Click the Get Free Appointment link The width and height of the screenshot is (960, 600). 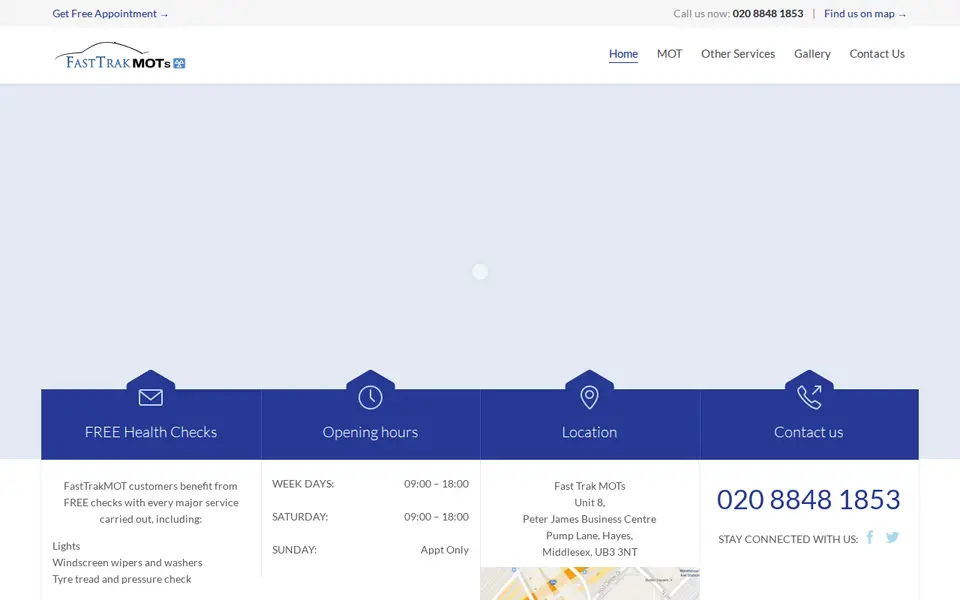(x=110, y=13)
